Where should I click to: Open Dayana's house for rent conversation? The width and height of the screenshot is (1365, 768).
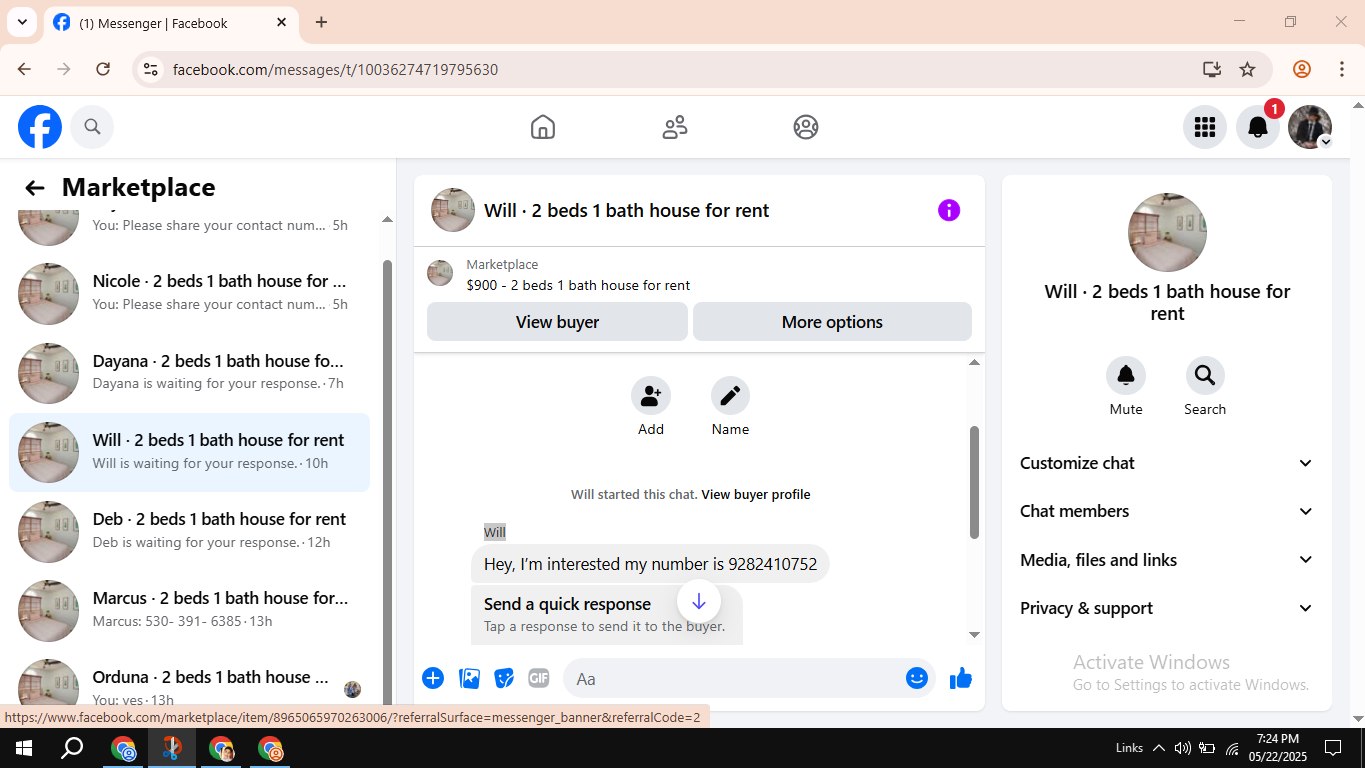pyautogui.click(x=189, y=372)
